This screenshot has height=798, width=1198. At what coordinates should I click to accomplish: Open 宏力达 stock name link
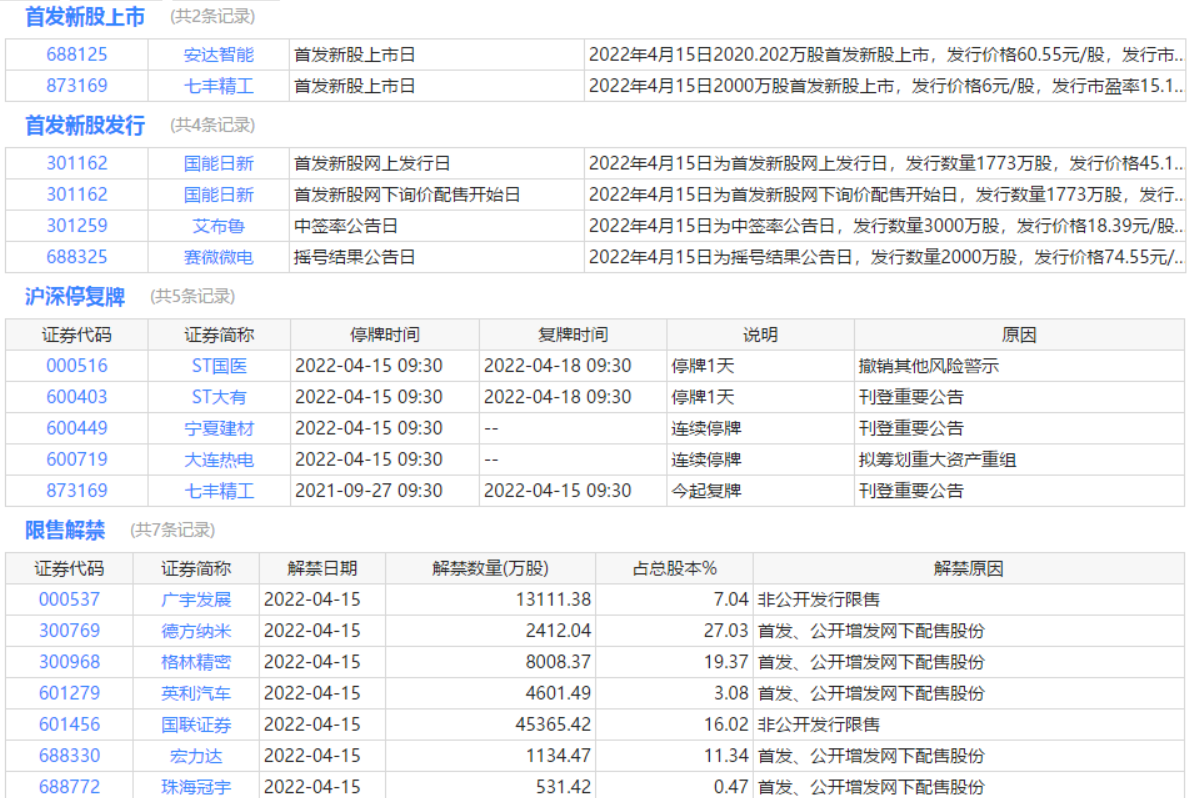[196, 757]
